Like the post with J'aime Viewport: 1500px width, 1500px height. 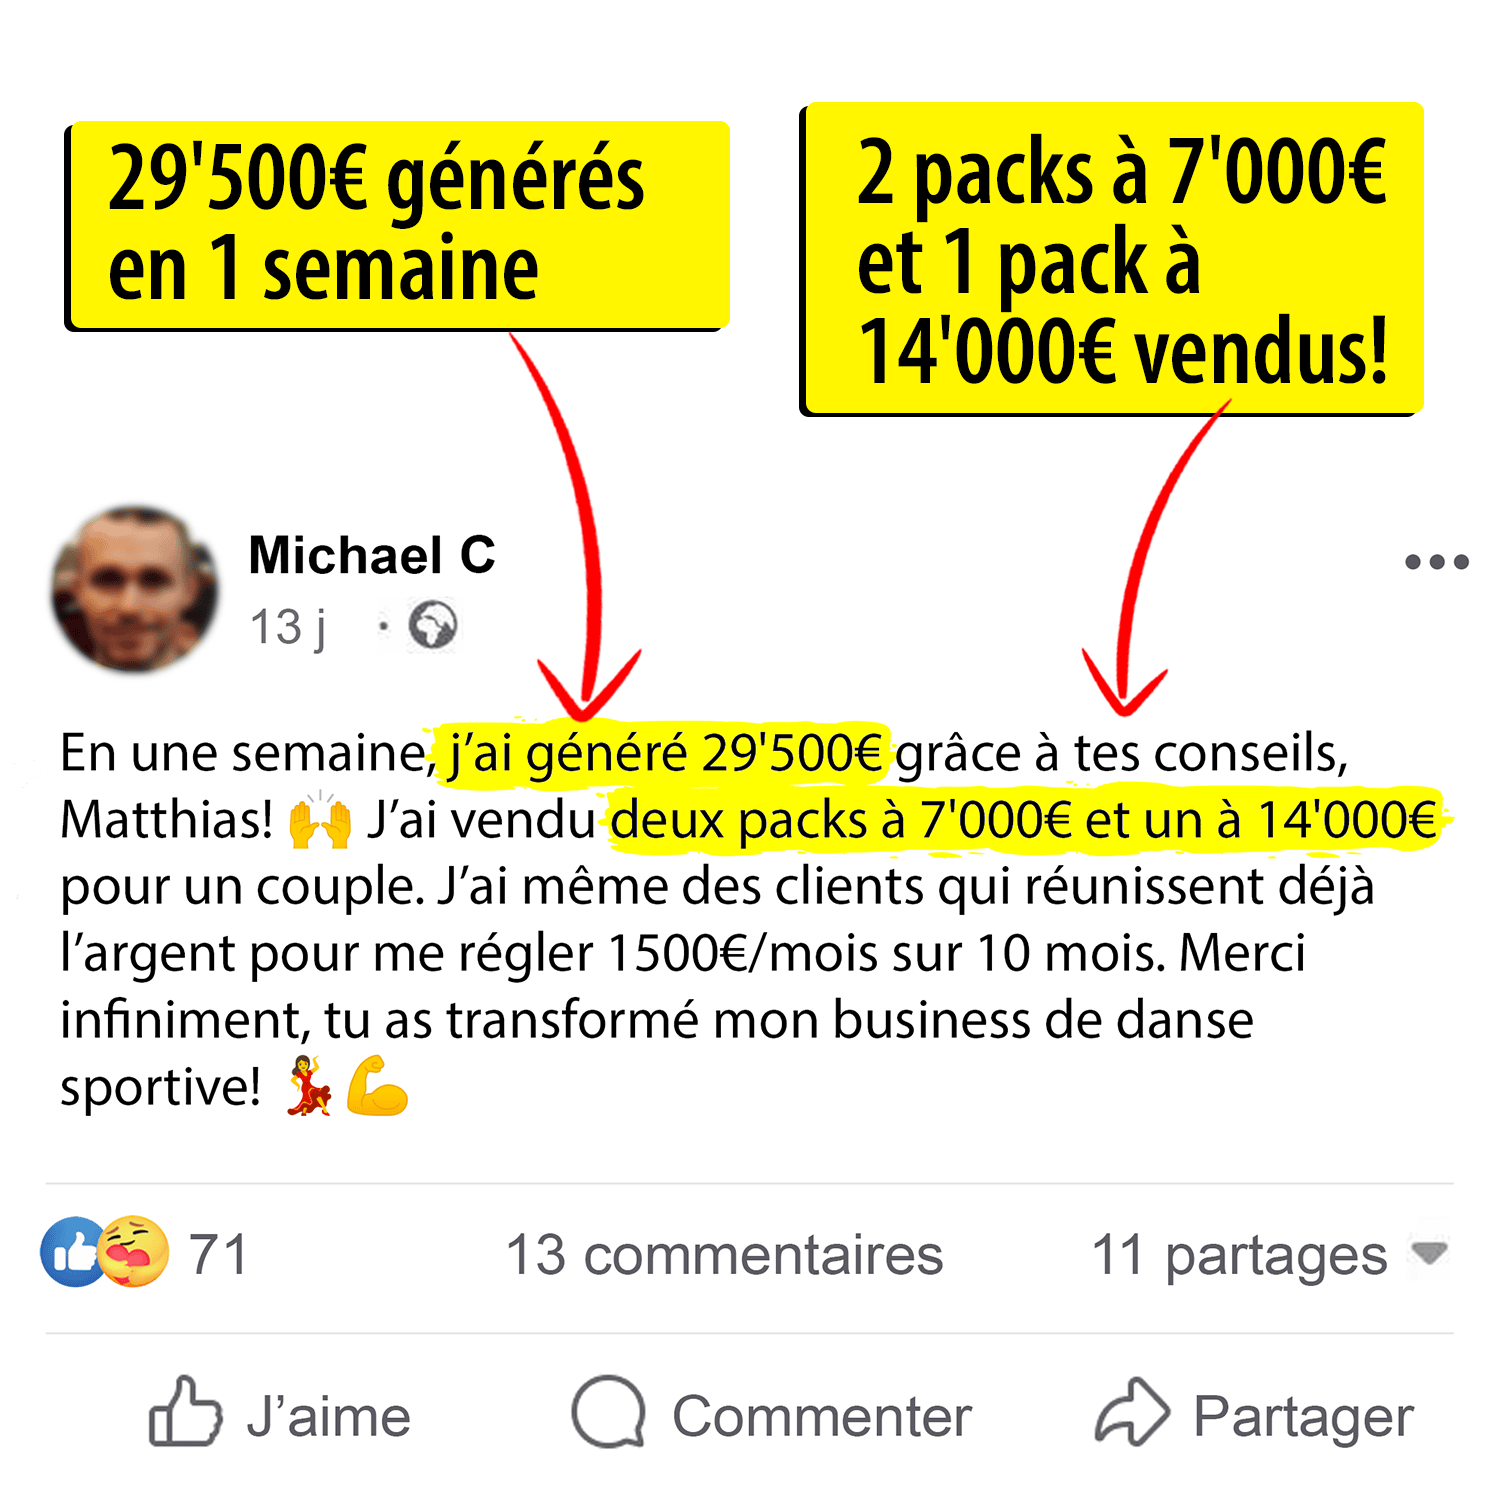point(280,1414)
